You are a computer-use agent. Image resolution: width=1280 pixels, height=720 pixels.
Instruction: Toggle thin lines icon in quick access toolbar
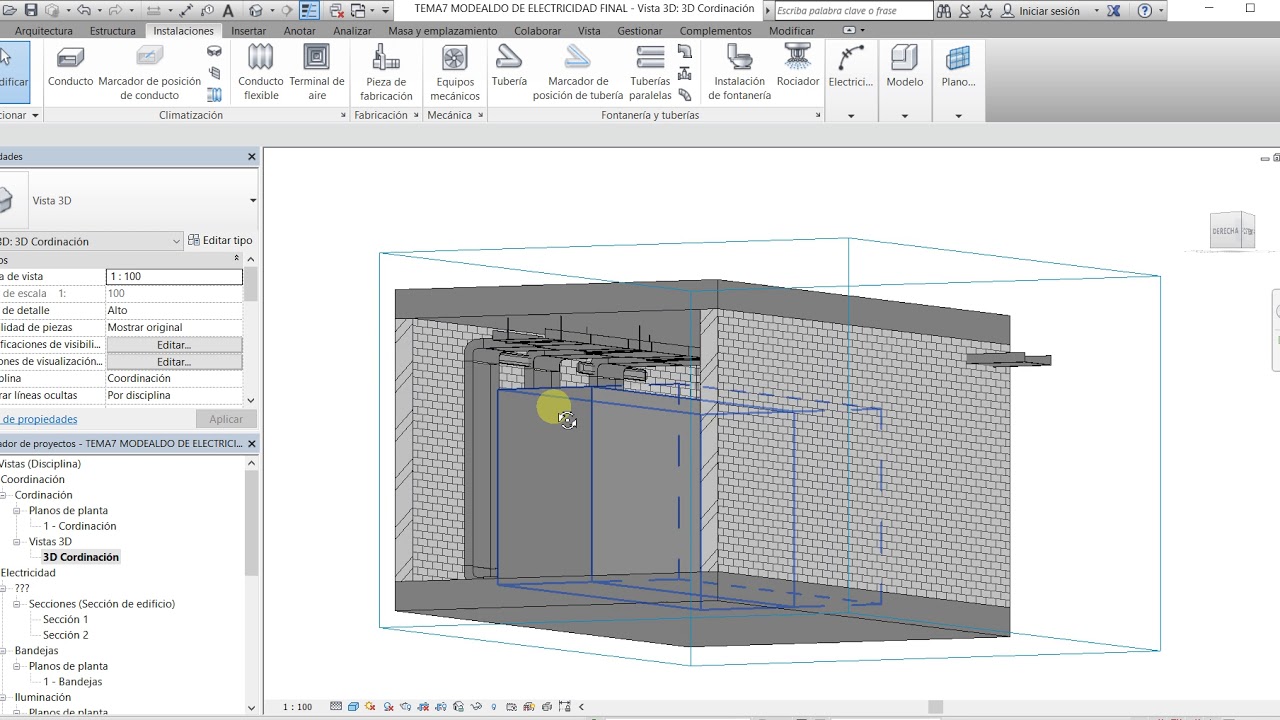309,10
